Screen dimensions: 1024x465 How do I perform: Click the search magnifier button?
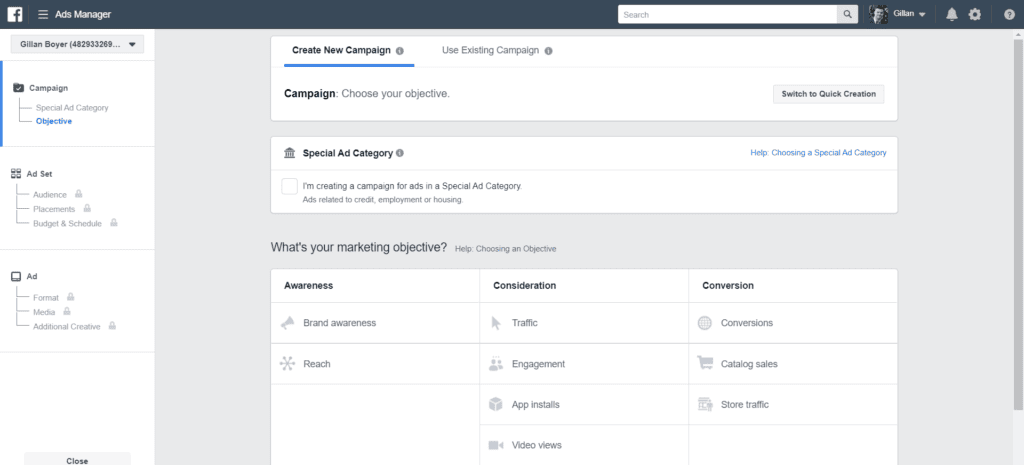coord(847,14)
